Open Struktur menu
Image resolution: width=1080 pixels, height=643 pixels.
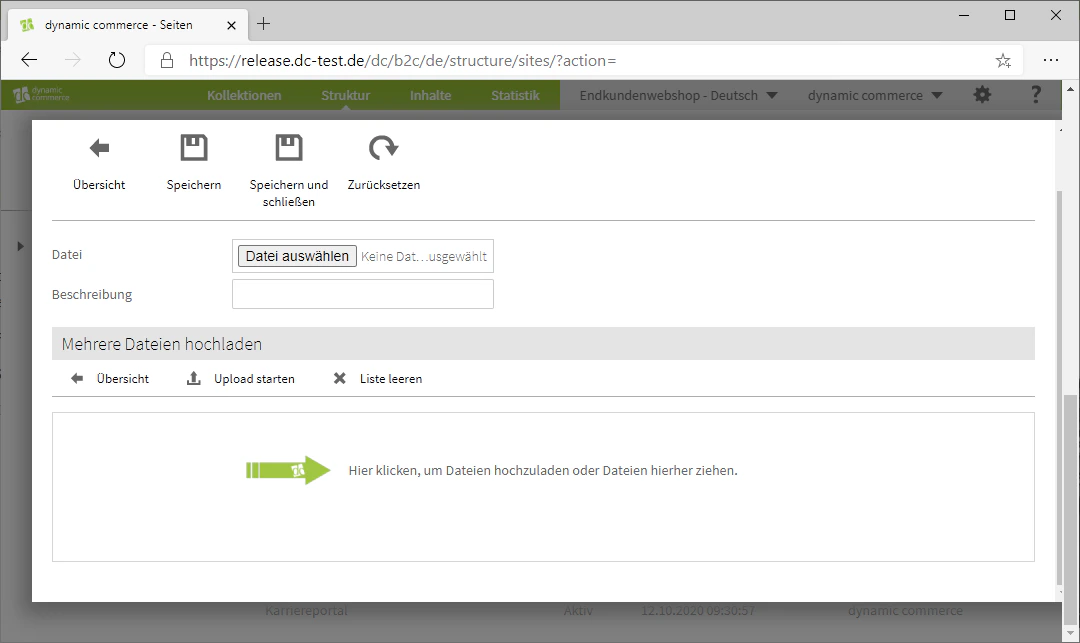pos(345,95)
